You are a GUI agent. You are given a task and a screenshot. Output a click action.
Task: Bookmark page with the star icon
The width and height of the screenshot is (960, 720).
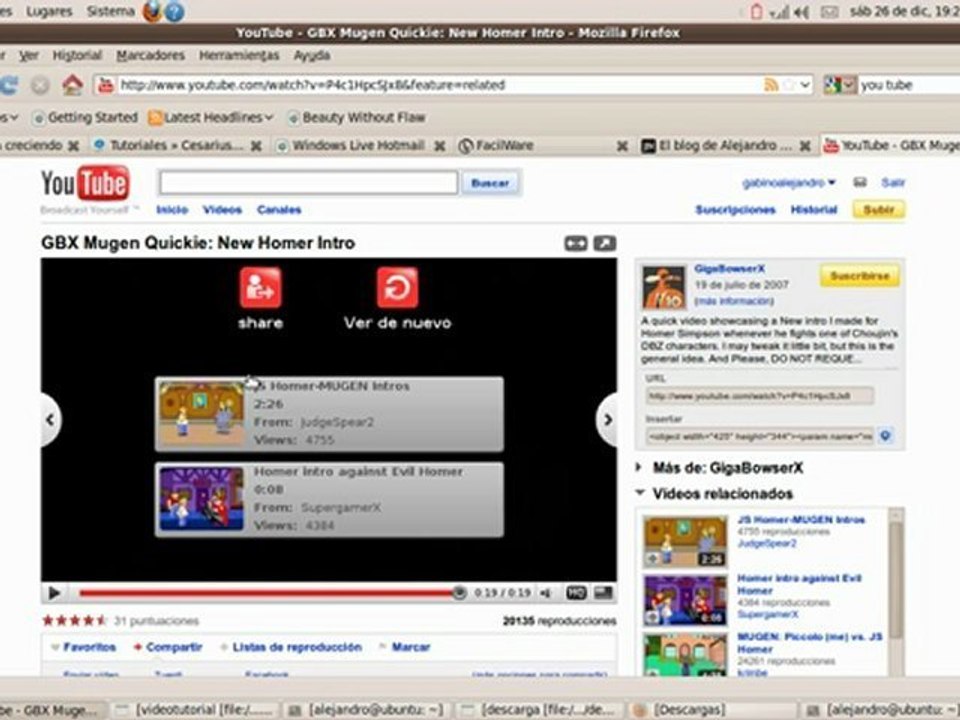[789, 84]
